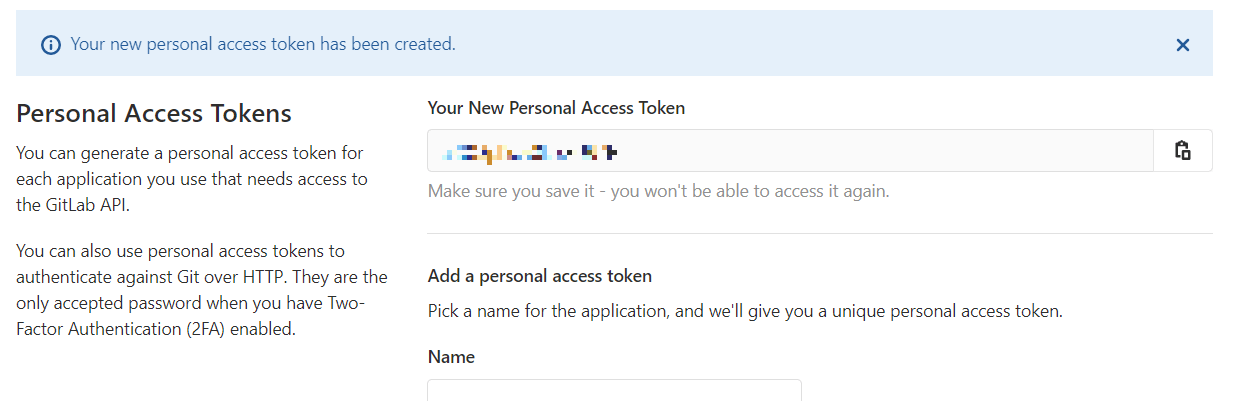Viewport: 1233px width, 401px height.
Task: Click the Name field label
Action: 451,357
